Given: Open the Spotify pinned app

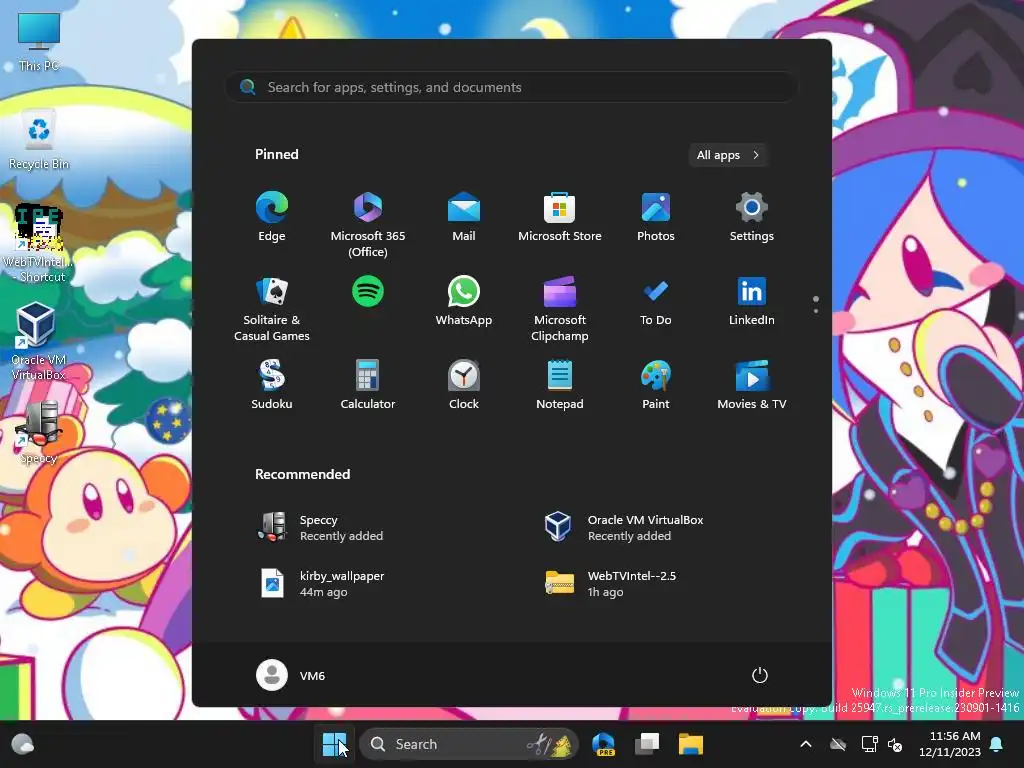Looking at the screenshot, I should (368, 291).
